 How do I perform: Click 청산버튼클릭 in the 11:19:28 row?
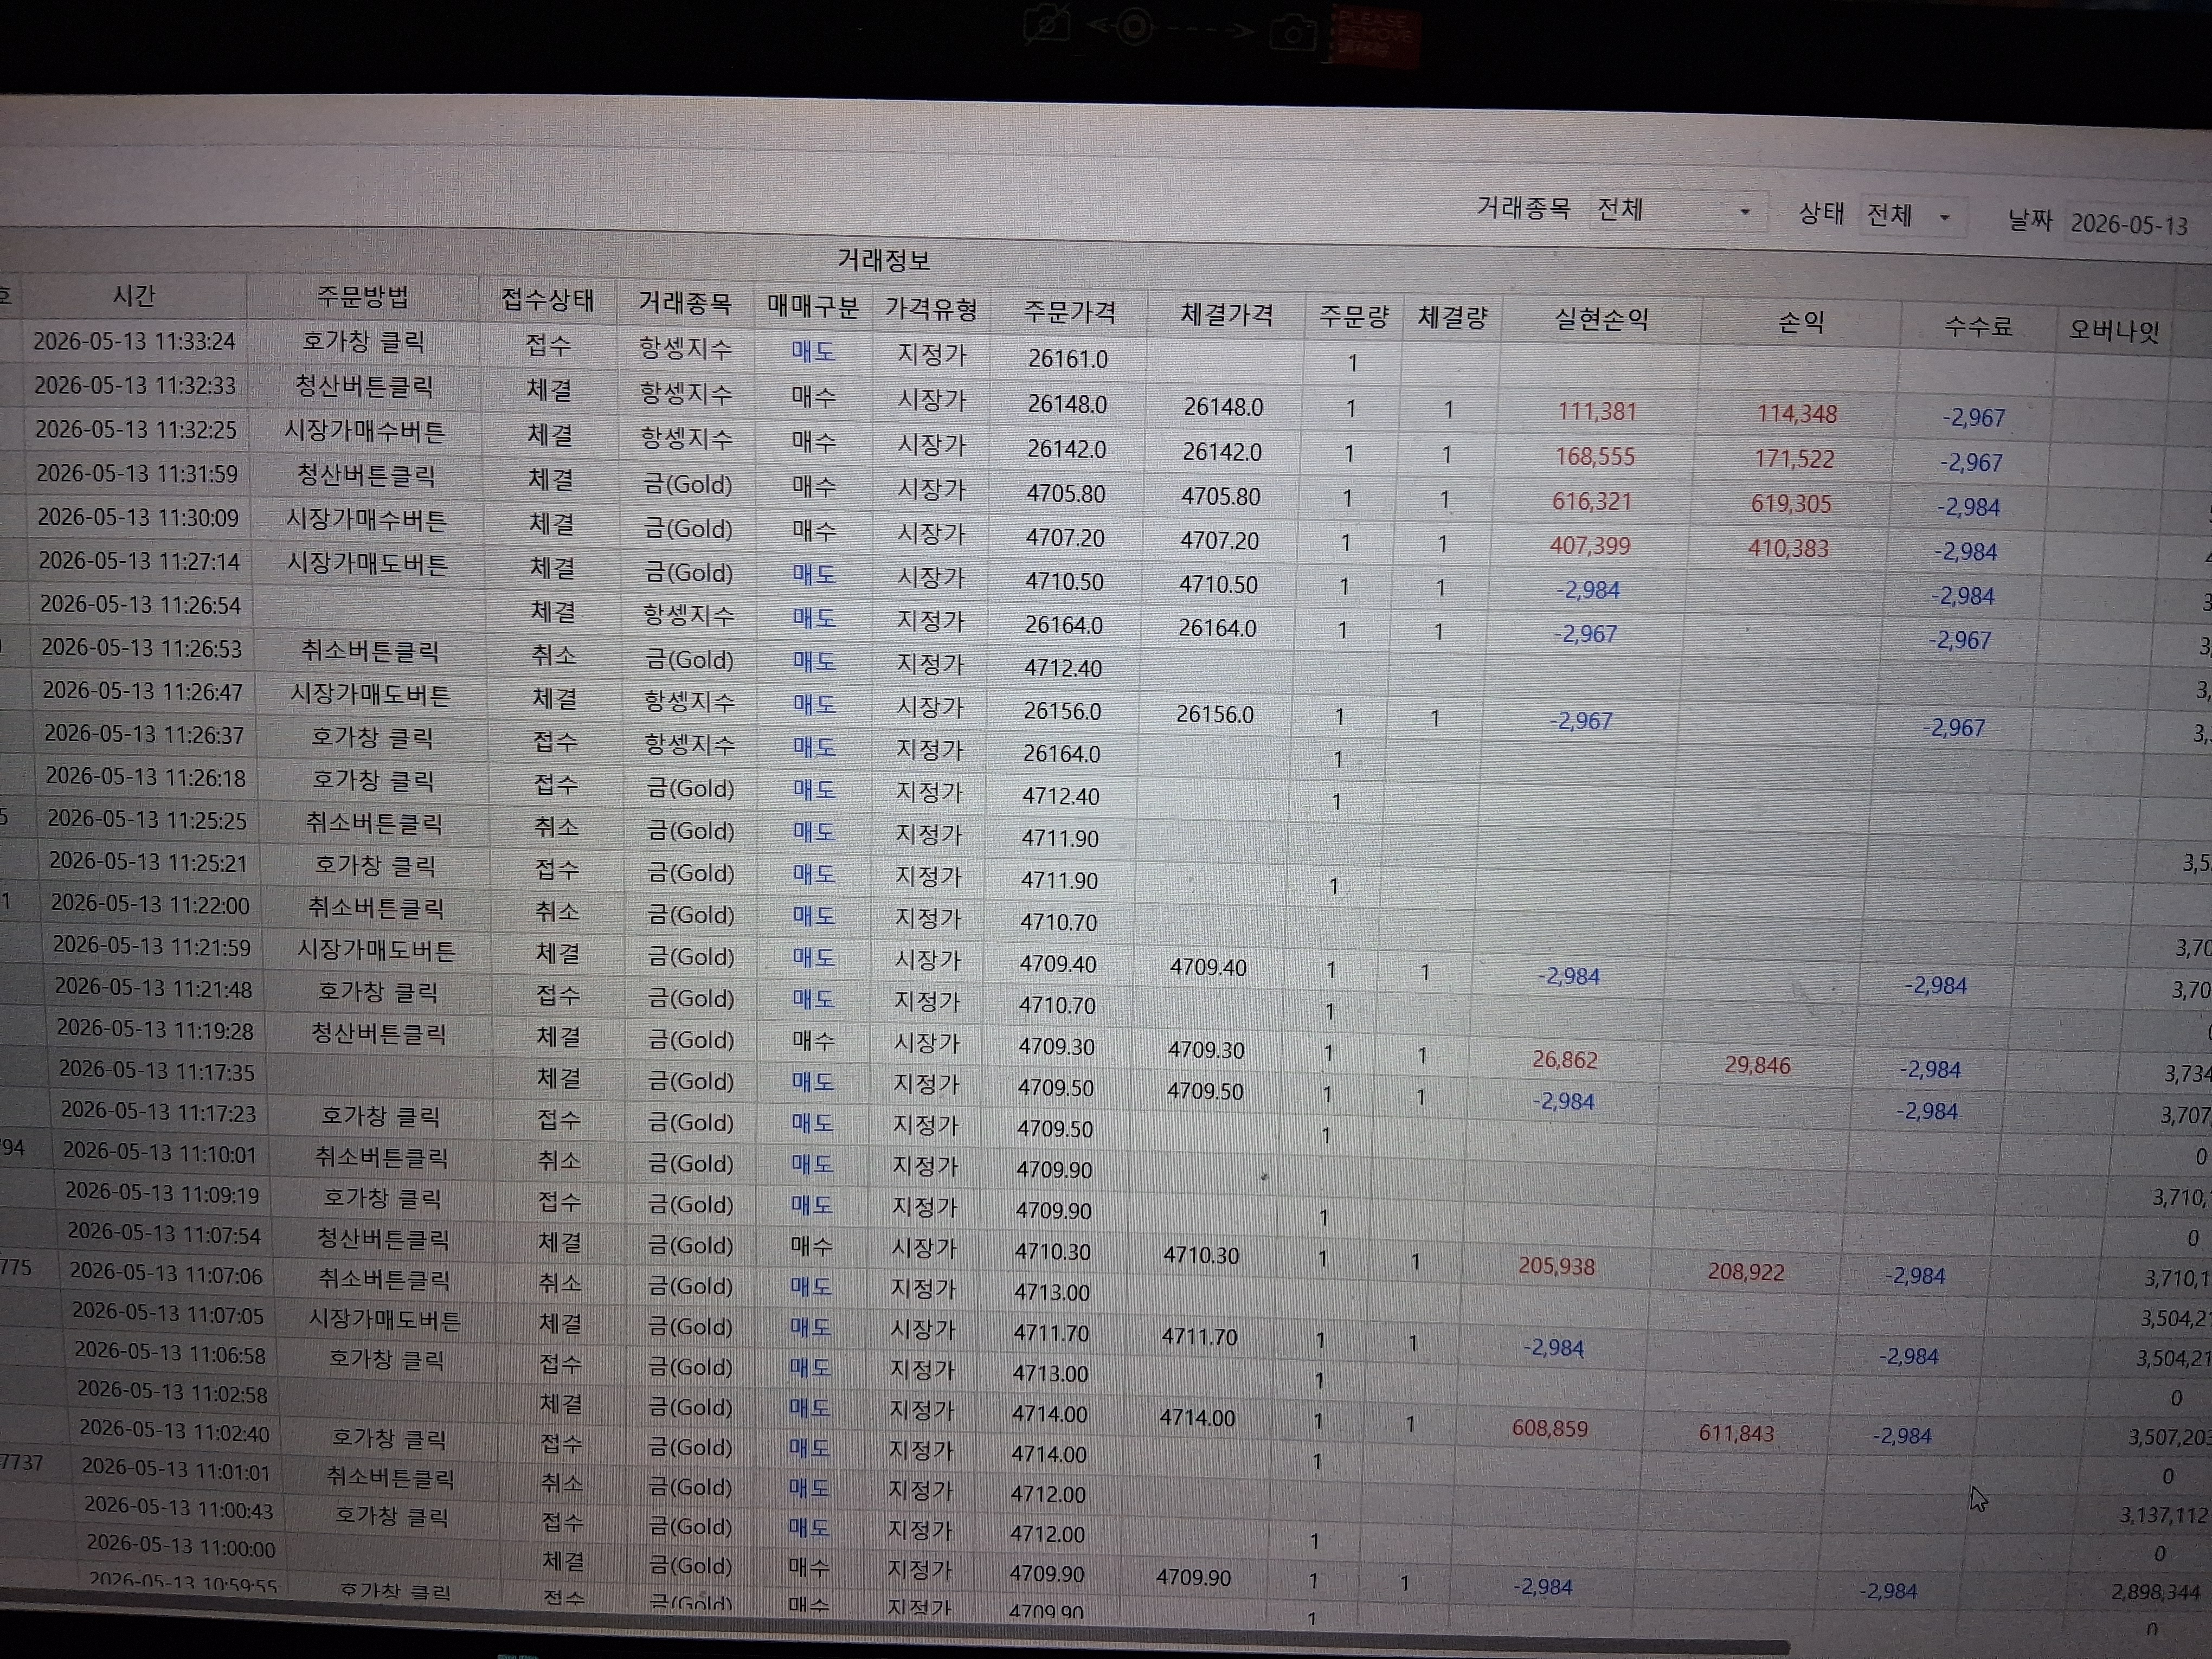click(x=379, y=1033)
